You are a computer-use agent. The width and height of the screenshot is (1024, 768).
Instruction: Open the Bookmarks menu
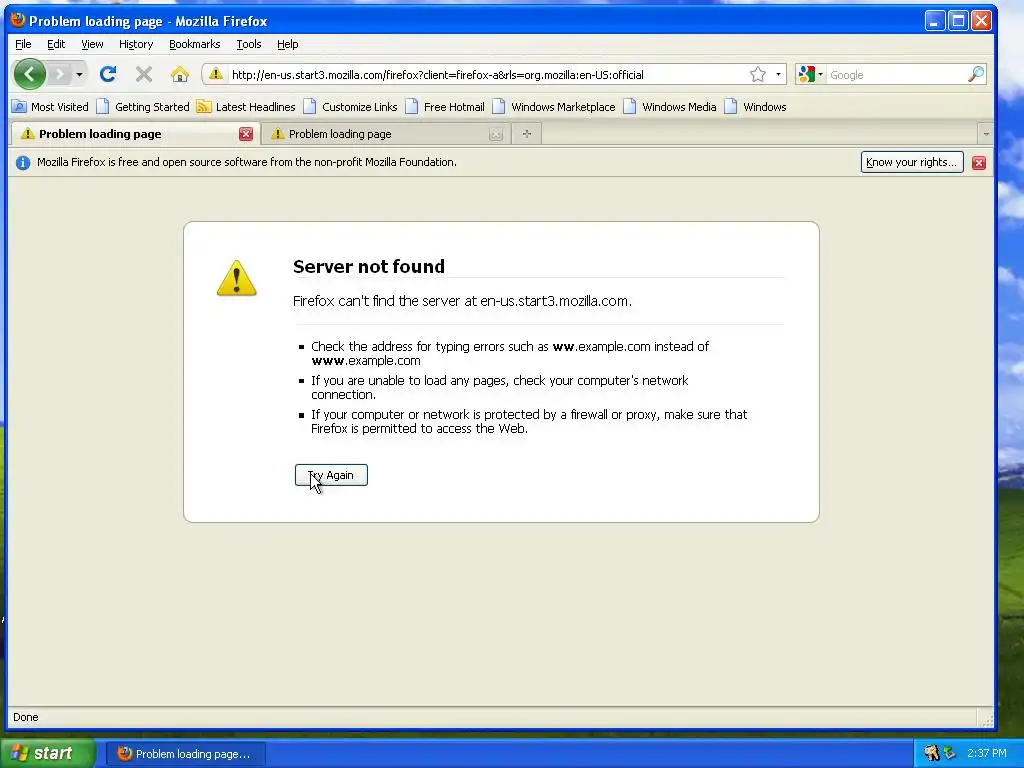[195, 44]
